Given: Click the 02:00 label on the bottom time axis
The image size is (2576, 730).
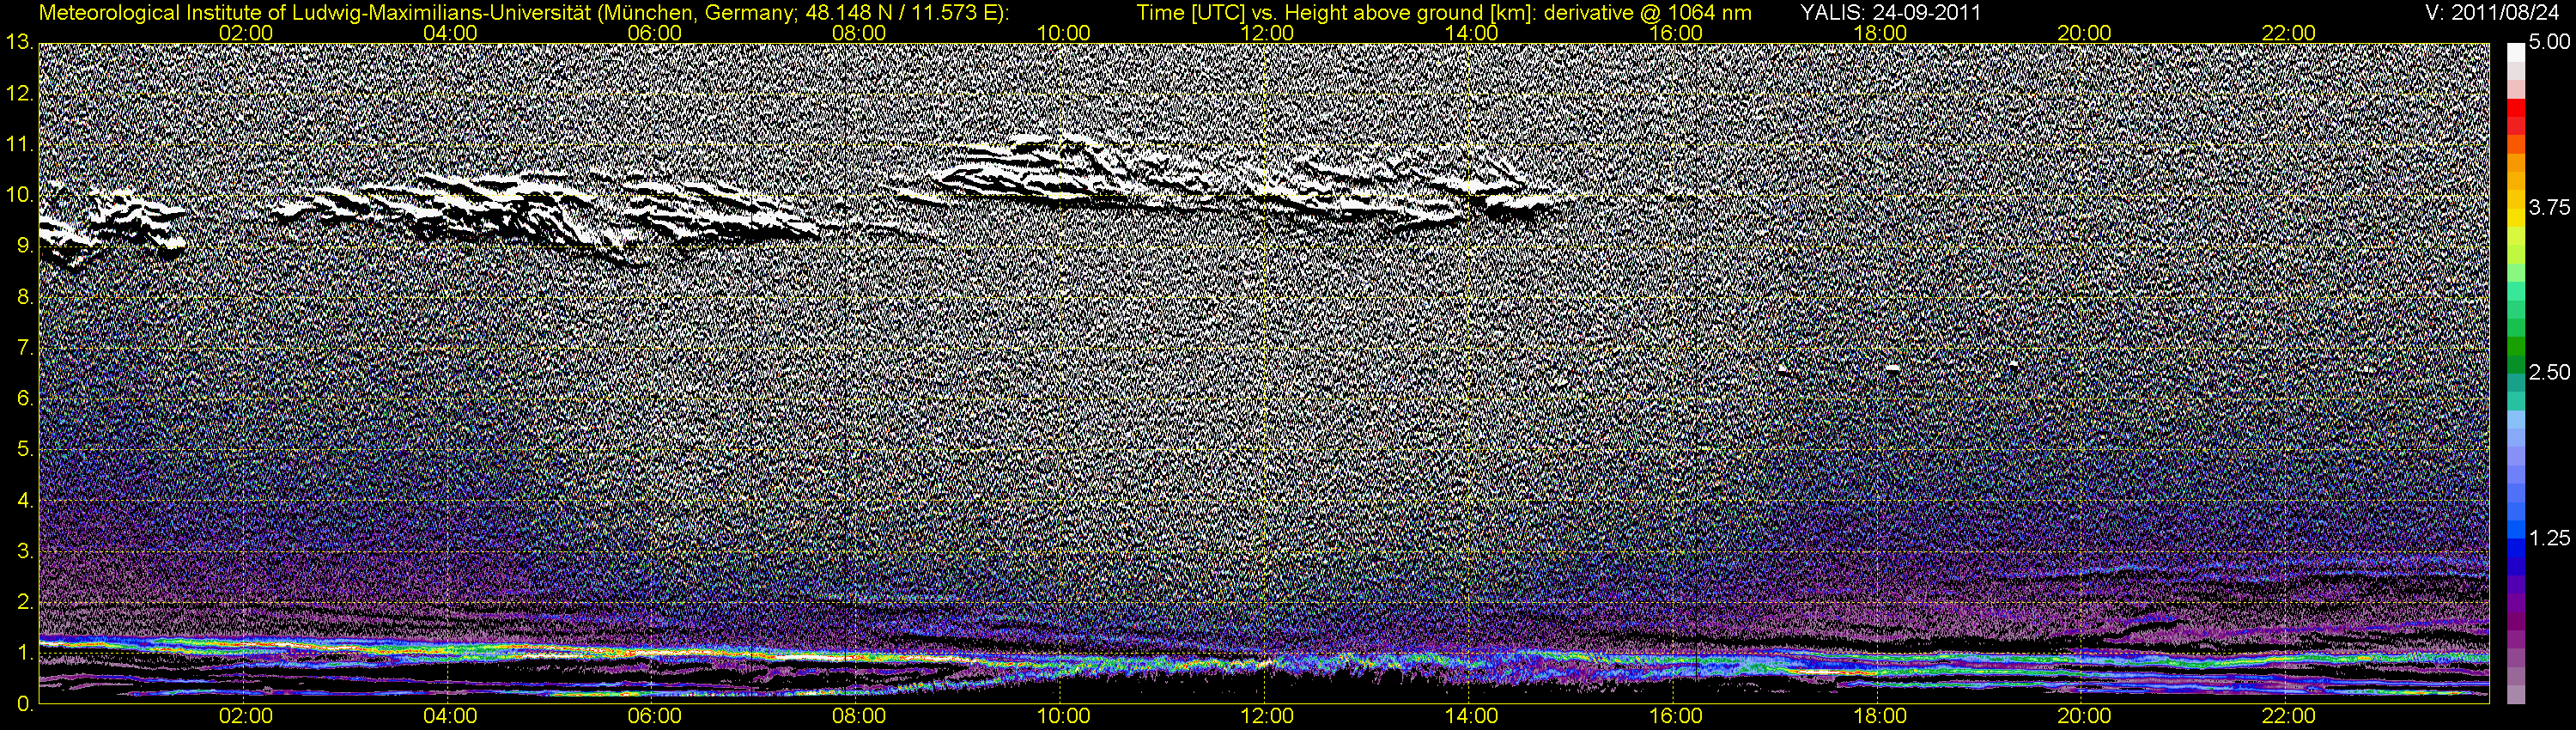Looking at the screenshot, I should pyautogui.click(x=246, y=716).
